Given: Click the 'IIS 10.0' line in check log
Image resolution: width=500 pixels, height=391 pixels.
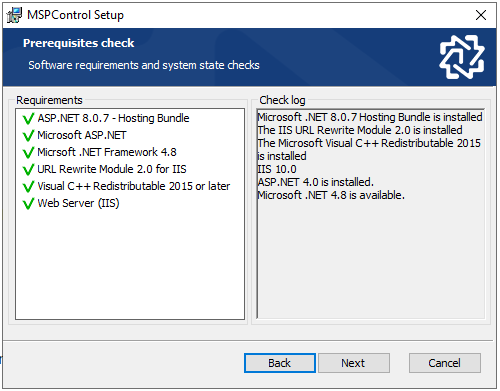Looking at the screenshot, I should 277,169.
